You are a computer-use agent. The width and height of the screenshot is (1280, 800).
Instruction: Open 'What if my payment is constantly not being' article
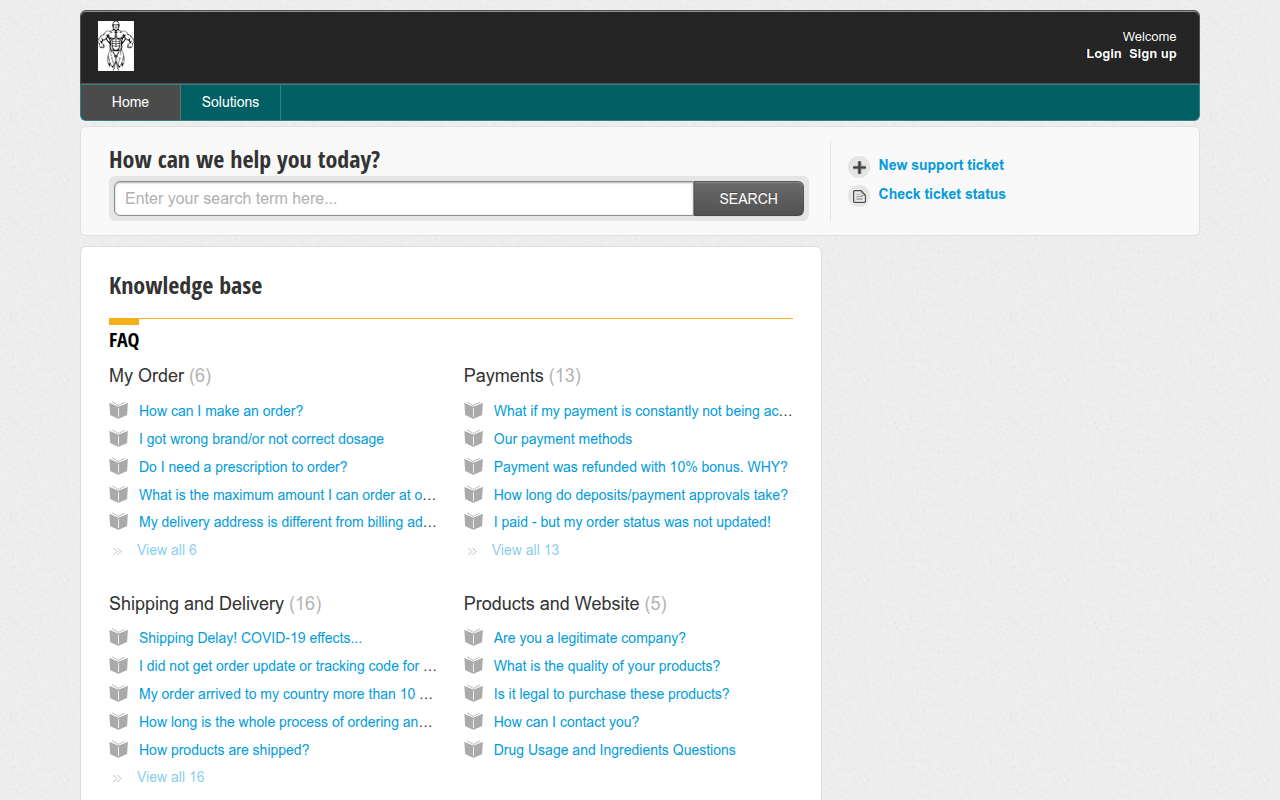(x=643, y=410)
